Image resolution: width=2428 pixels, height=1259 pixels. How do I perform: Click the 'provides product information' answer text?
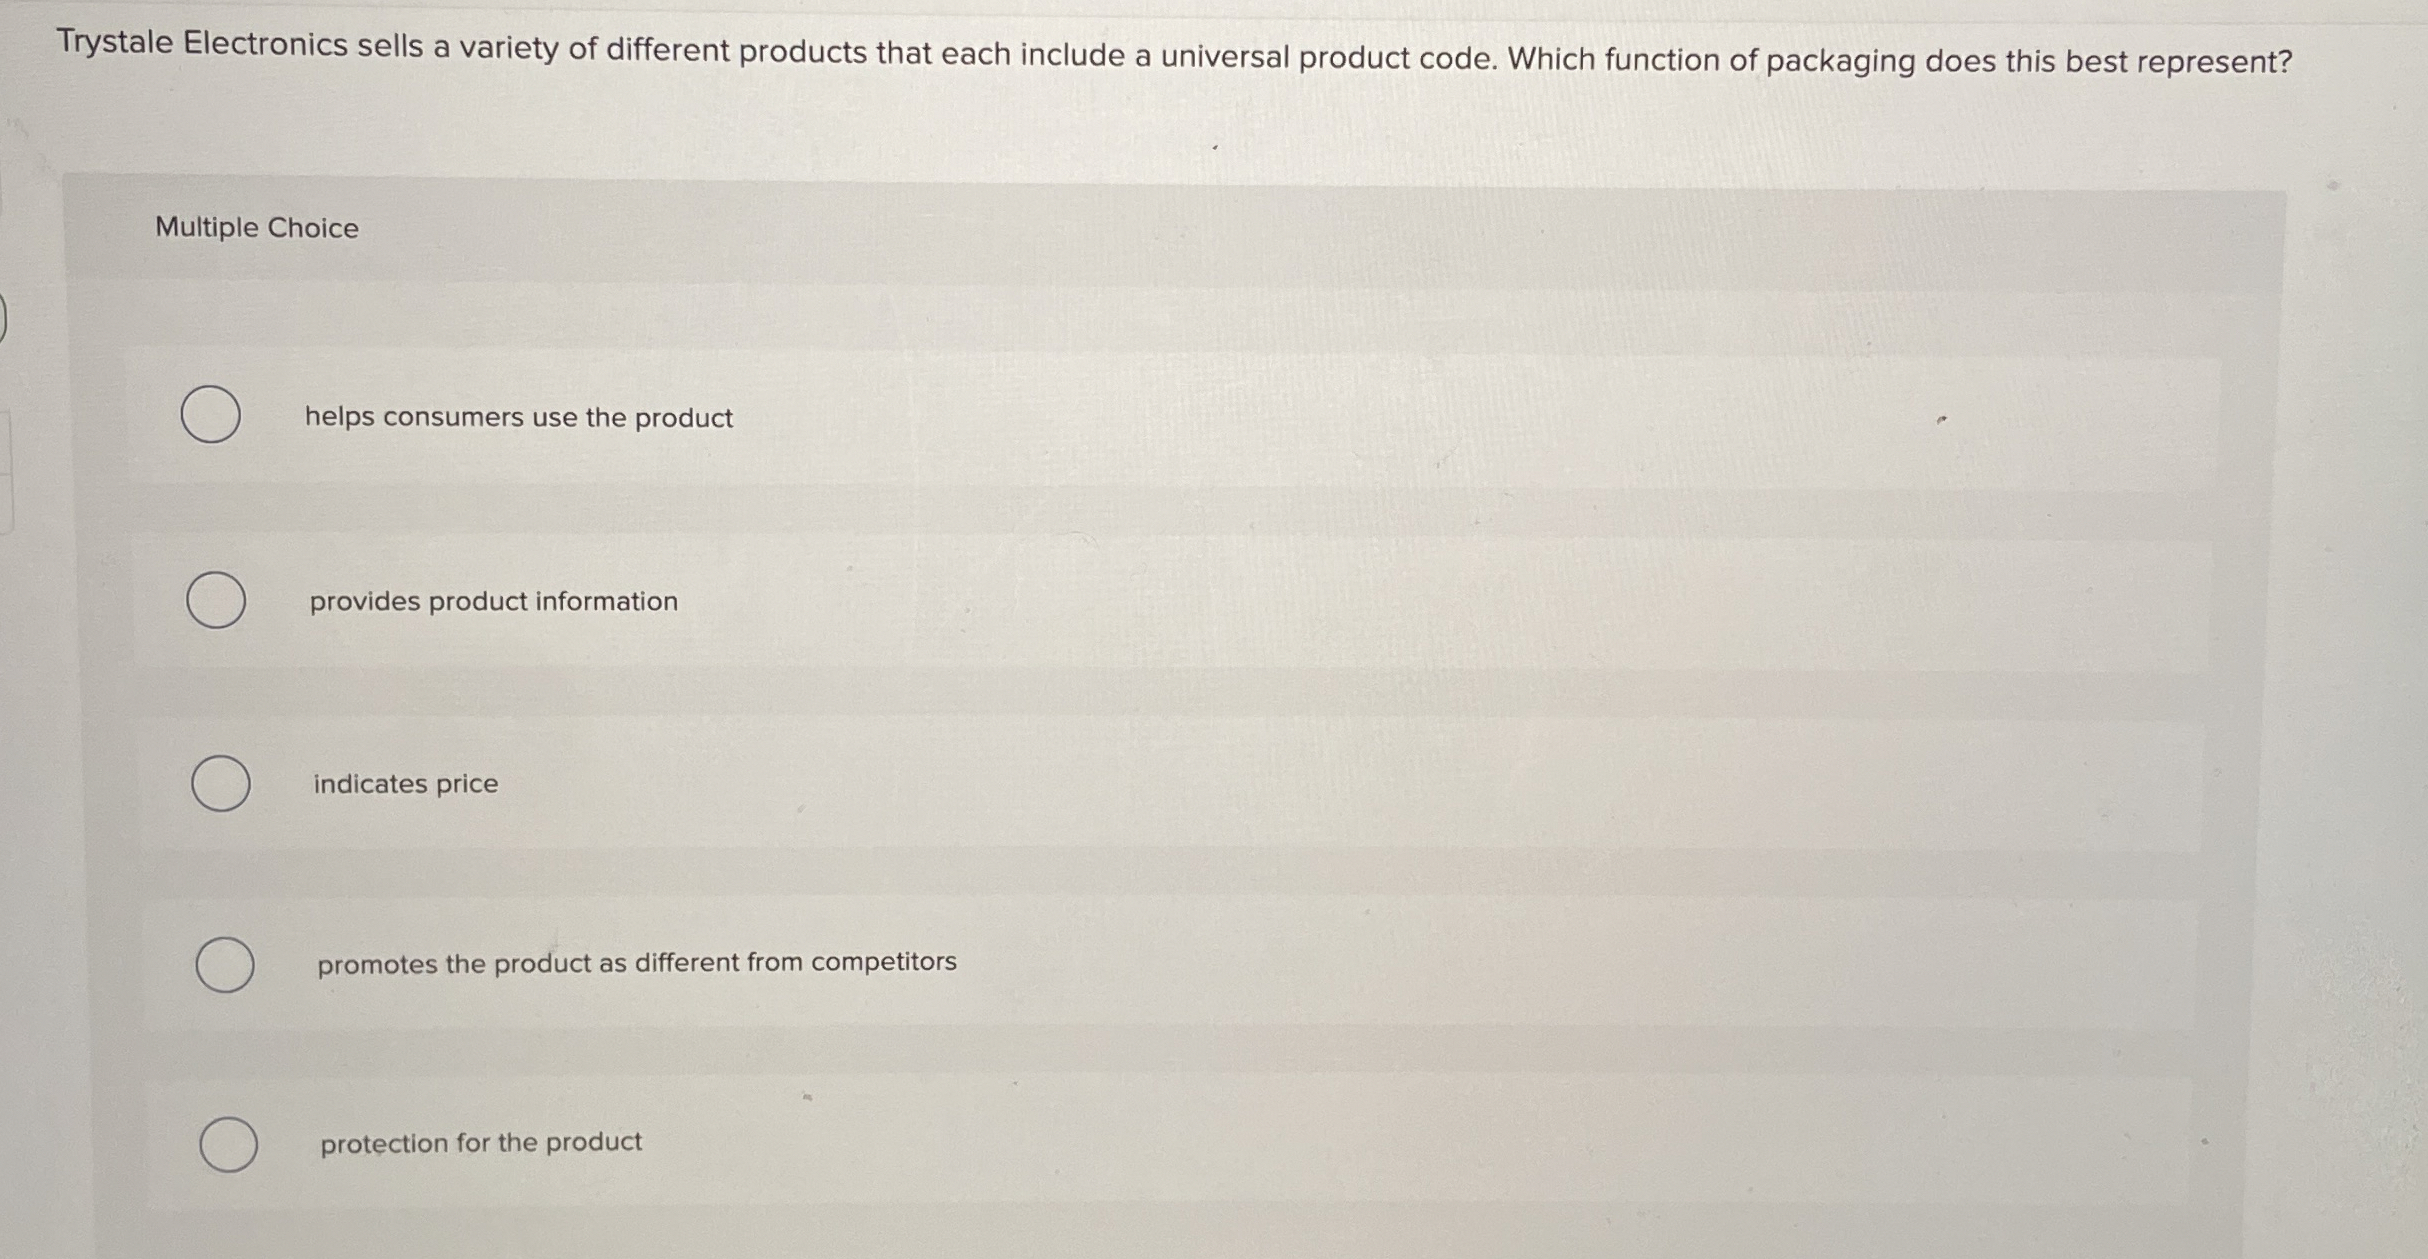(x=492, y=601)
